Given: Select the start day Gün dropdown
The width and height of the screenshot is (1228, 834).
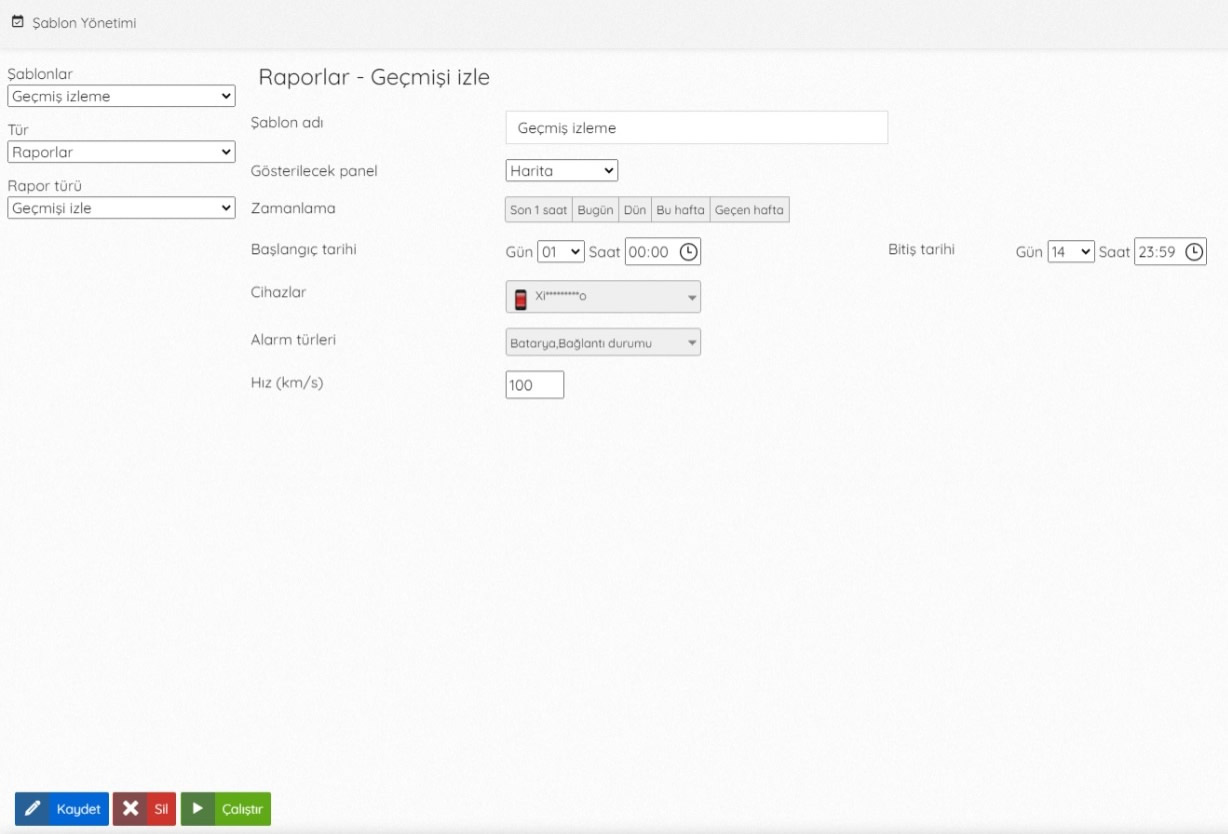Looking at the screenshot, I should 561,252.
